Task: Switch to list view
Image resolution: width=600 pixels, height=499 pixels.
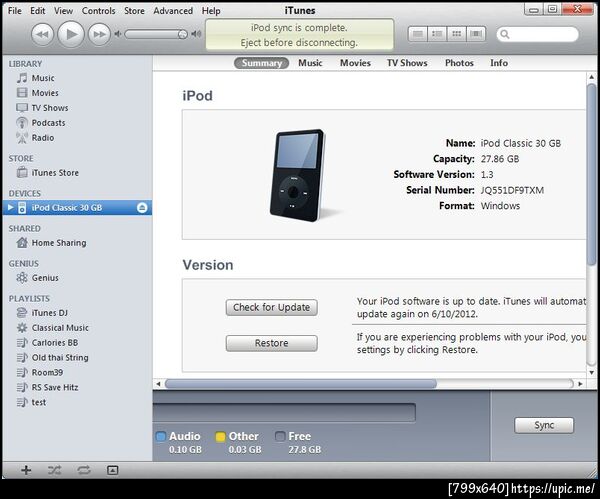Action: pyautogui.click(x=418, y=34)
